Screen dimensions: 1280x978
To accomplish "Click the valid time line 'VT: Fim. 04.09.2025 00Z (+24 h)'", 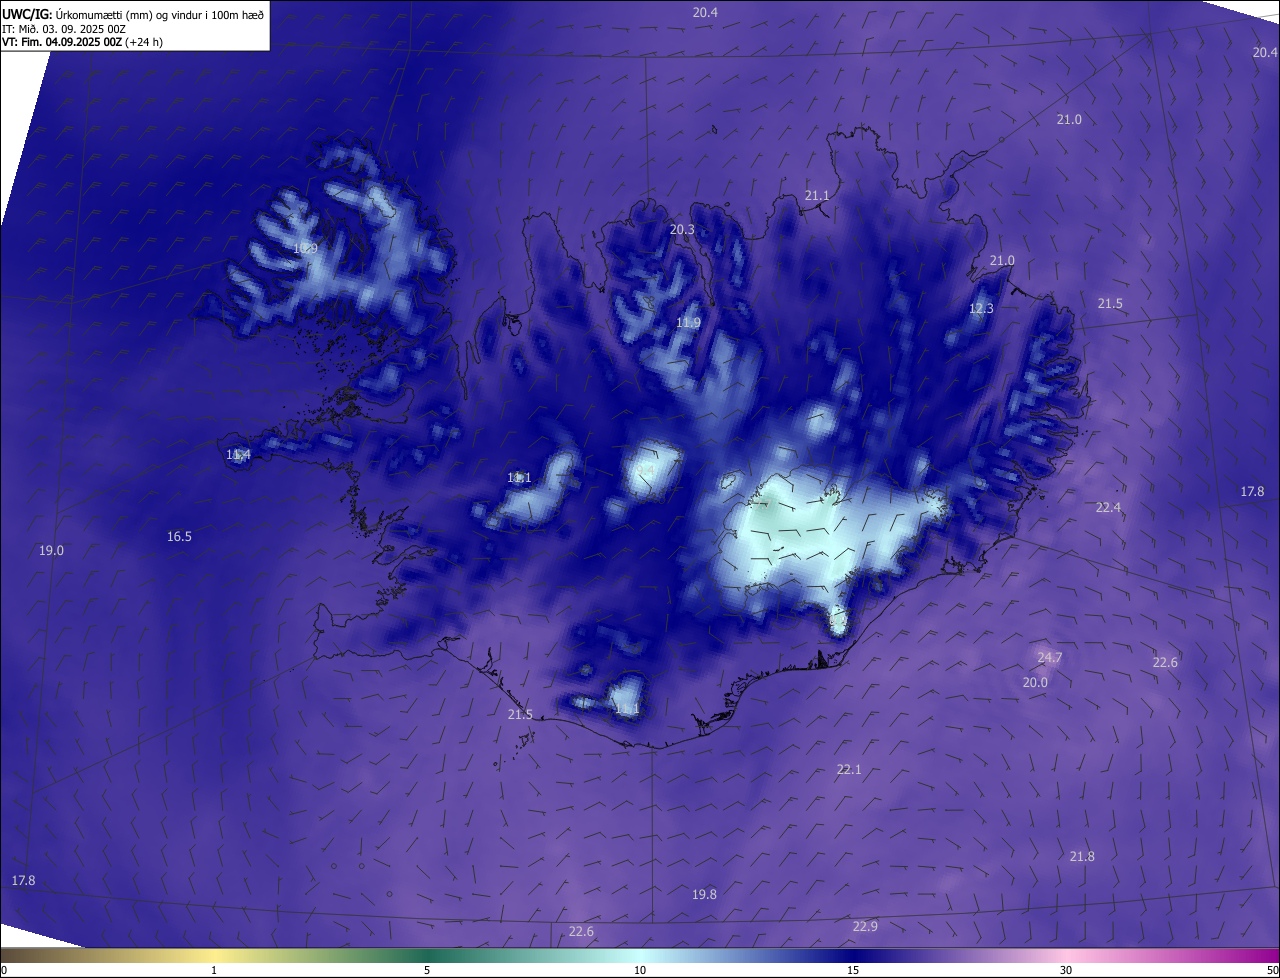I will click(82, 42).
